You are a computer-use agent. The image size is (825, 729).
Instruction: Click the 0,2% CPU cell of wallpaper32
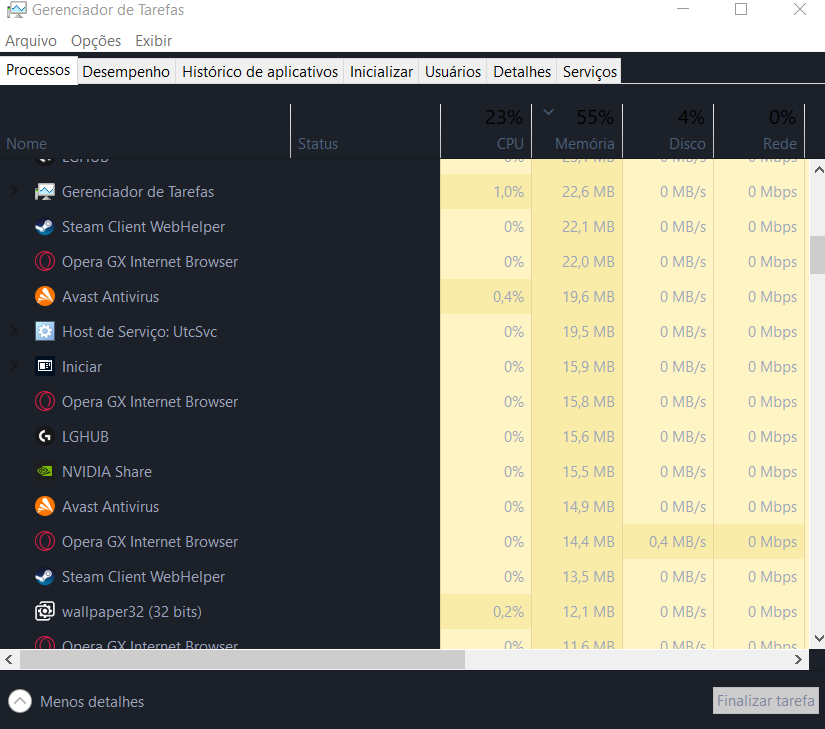coord(486,612)
